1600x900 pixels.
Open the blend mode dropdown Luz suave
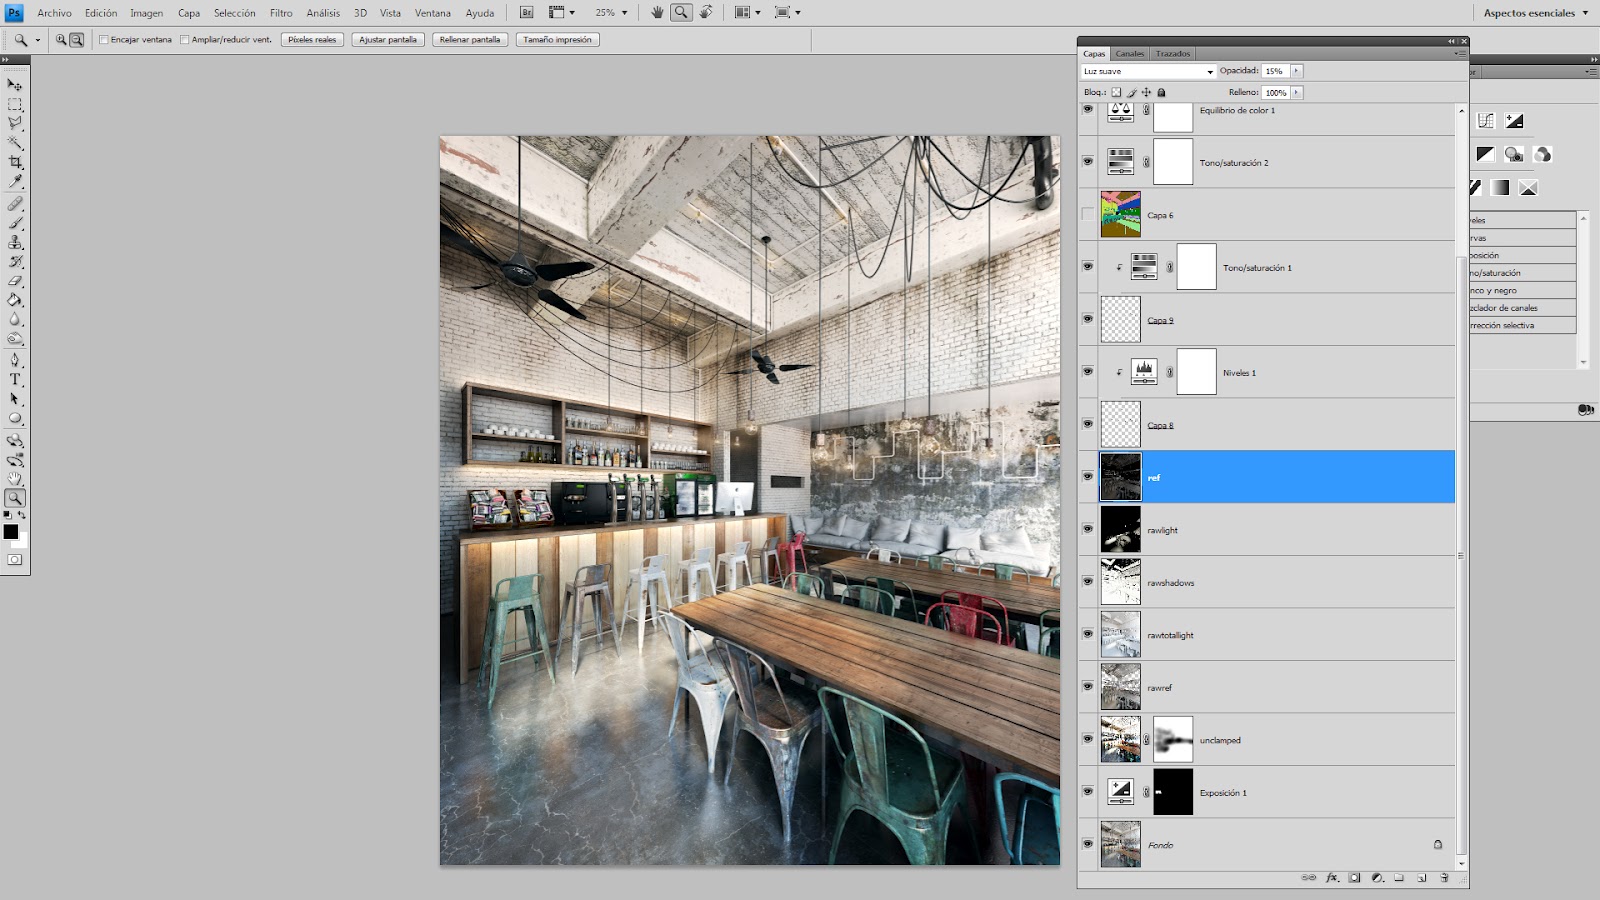1148,71
